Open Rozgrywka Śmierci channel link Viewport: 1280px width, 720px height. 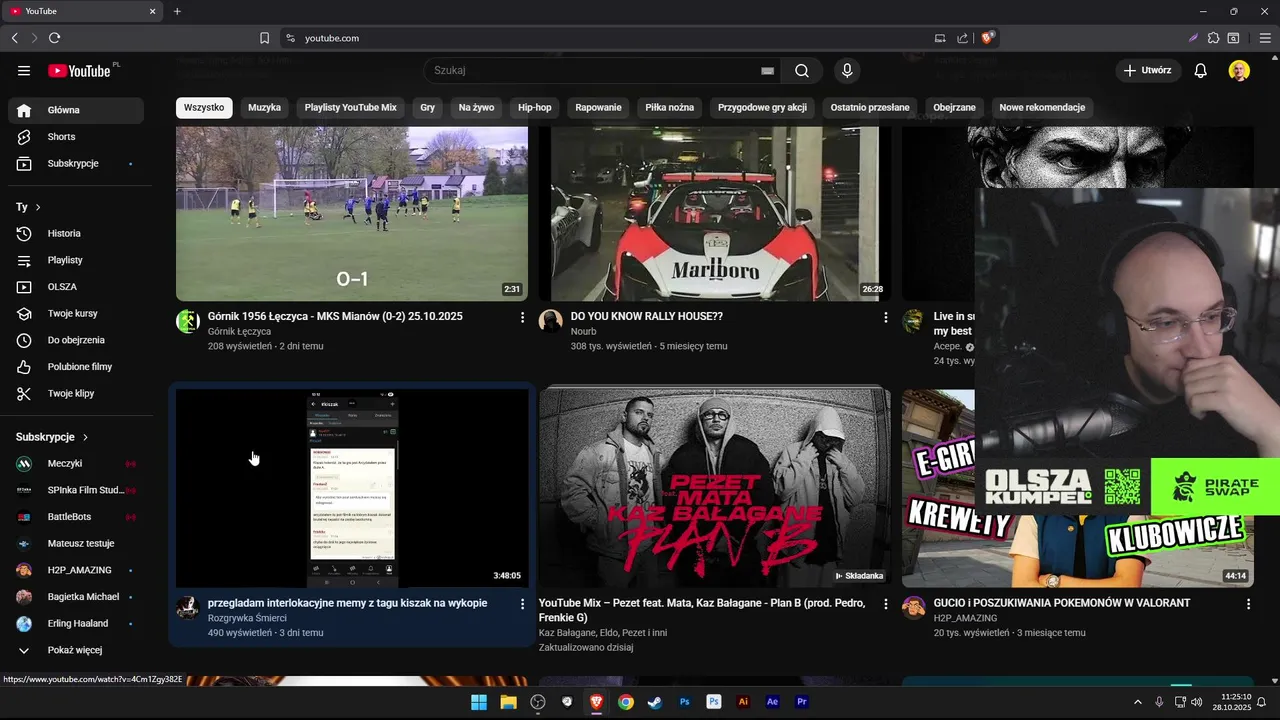(x=247, y=618)
